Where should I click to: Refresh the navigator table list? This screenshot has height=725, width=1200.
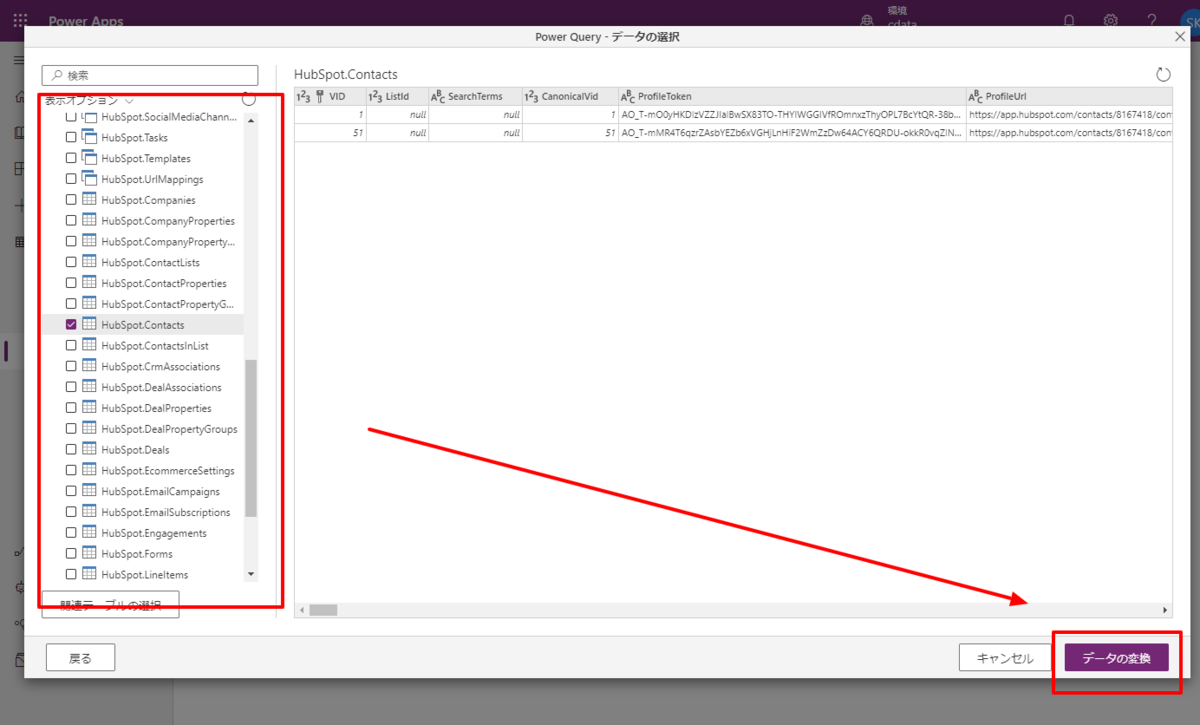pos(248,98)
